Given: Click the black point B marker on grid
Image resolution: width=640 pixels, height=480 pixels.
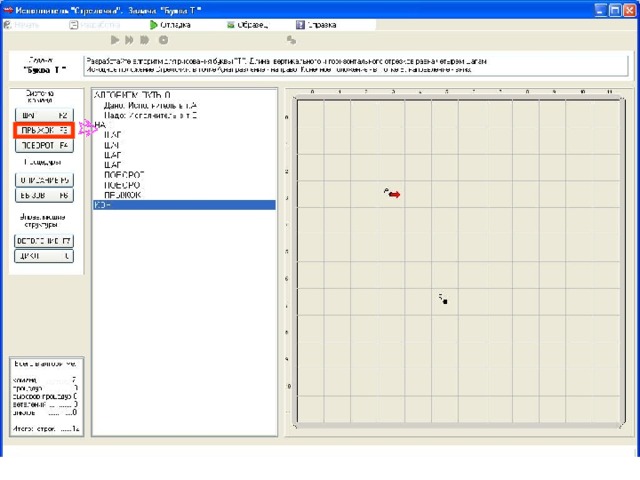Looking at the screenshot, I should tap(445, 302).
